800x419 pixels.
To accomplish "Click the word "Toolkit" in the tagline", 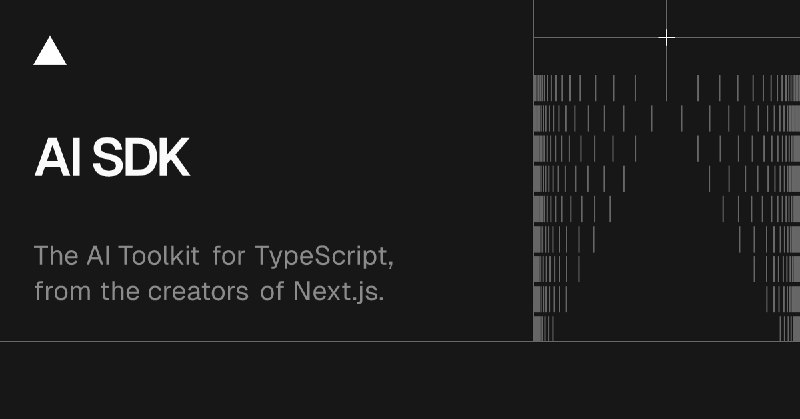I will click(159, 255).
